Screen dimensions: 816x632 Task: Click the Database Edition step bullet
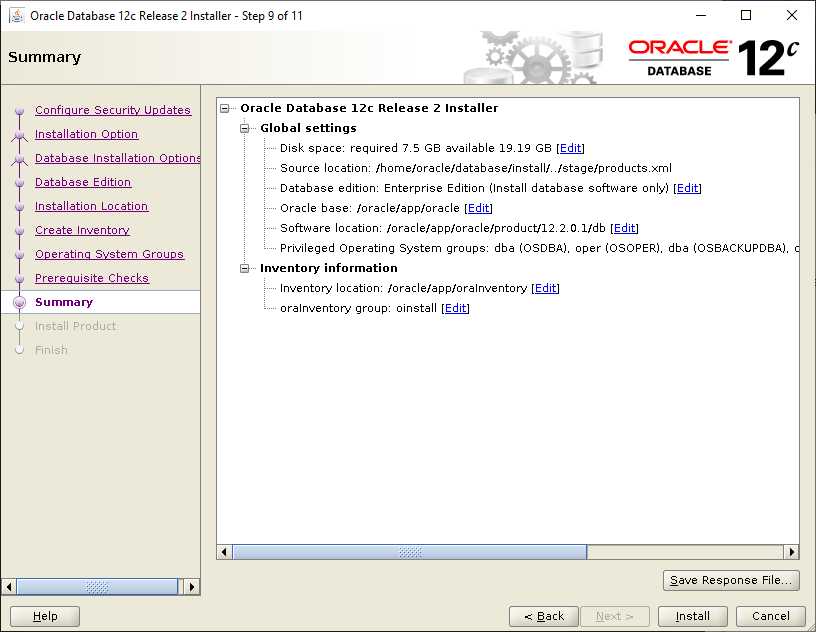19,183
